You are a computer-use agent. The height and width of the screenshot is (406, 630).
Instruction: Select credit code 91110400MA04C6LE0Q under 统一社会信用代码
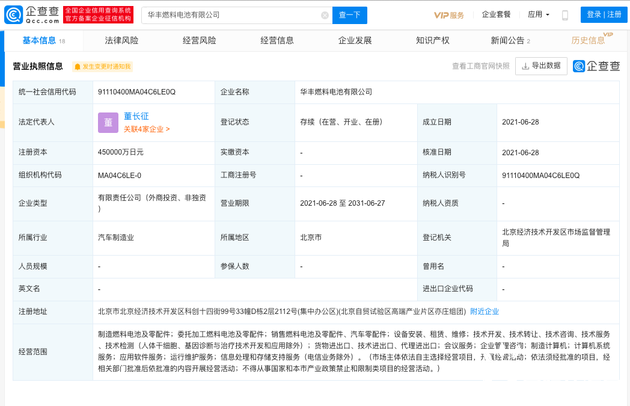[137, 92]
